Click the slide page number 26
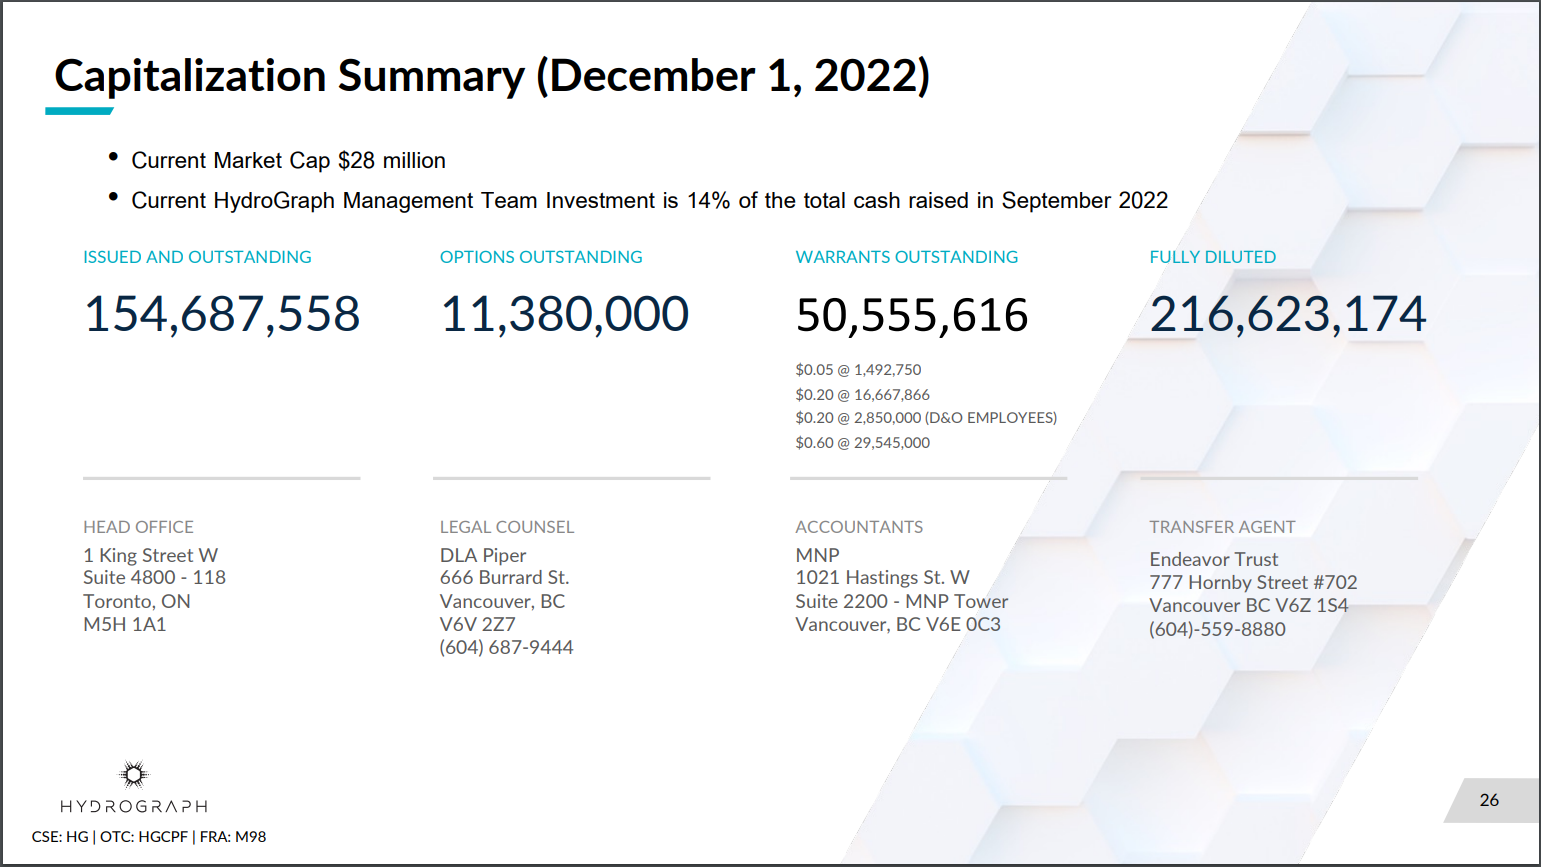The width and height of the screenshot is (1541, 867). coord(1489,800)
